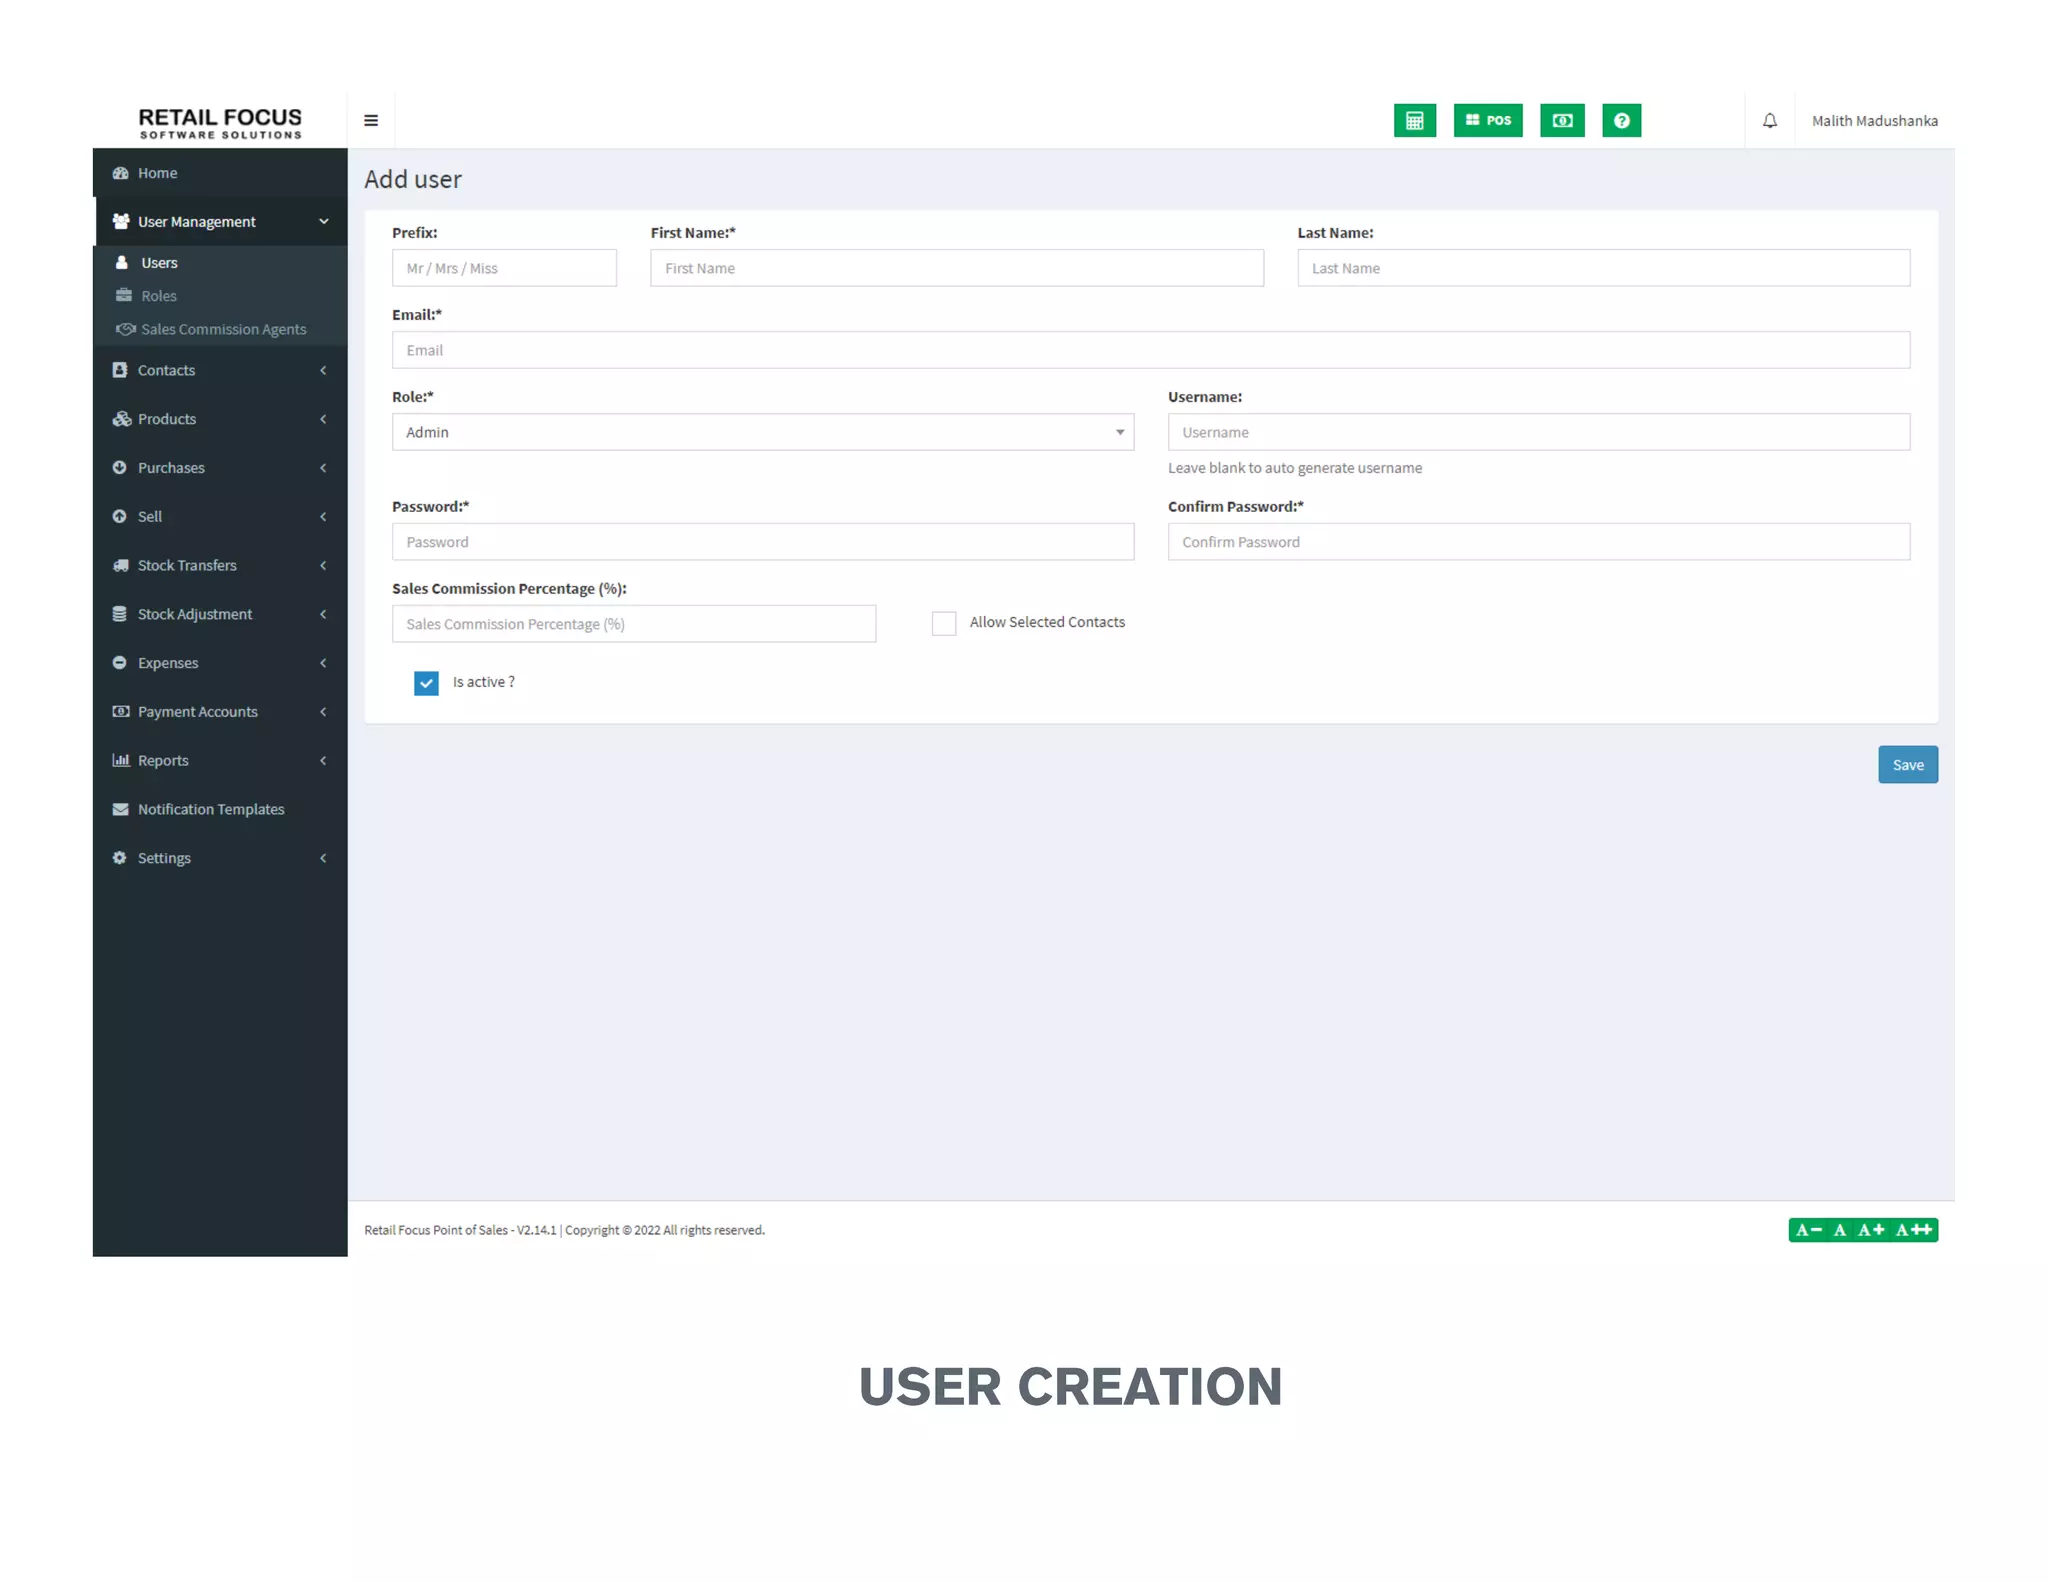The width and height of the screenshot is (2048, 1582).
Task: Toggle sidebar with hamburger icon
Action: click(x=371, y=121)
